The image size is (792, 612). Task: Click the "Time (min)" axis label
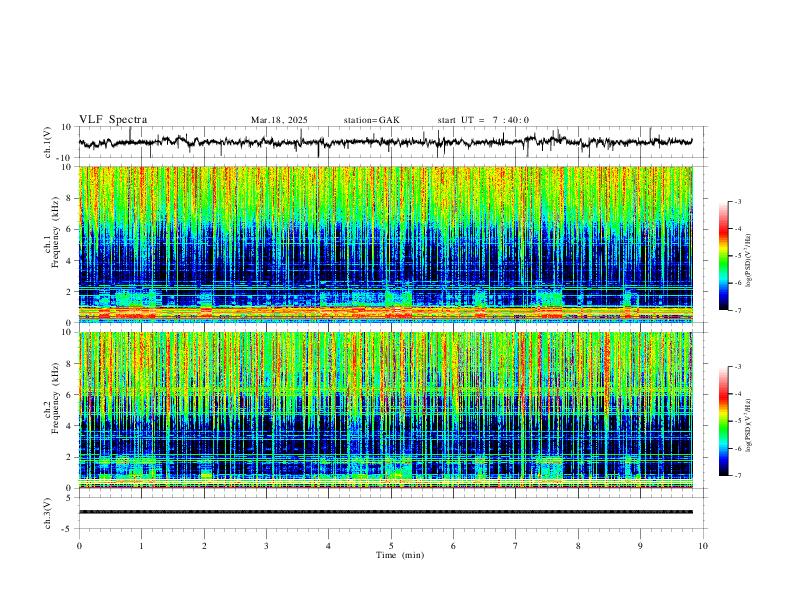pos(400,555)
